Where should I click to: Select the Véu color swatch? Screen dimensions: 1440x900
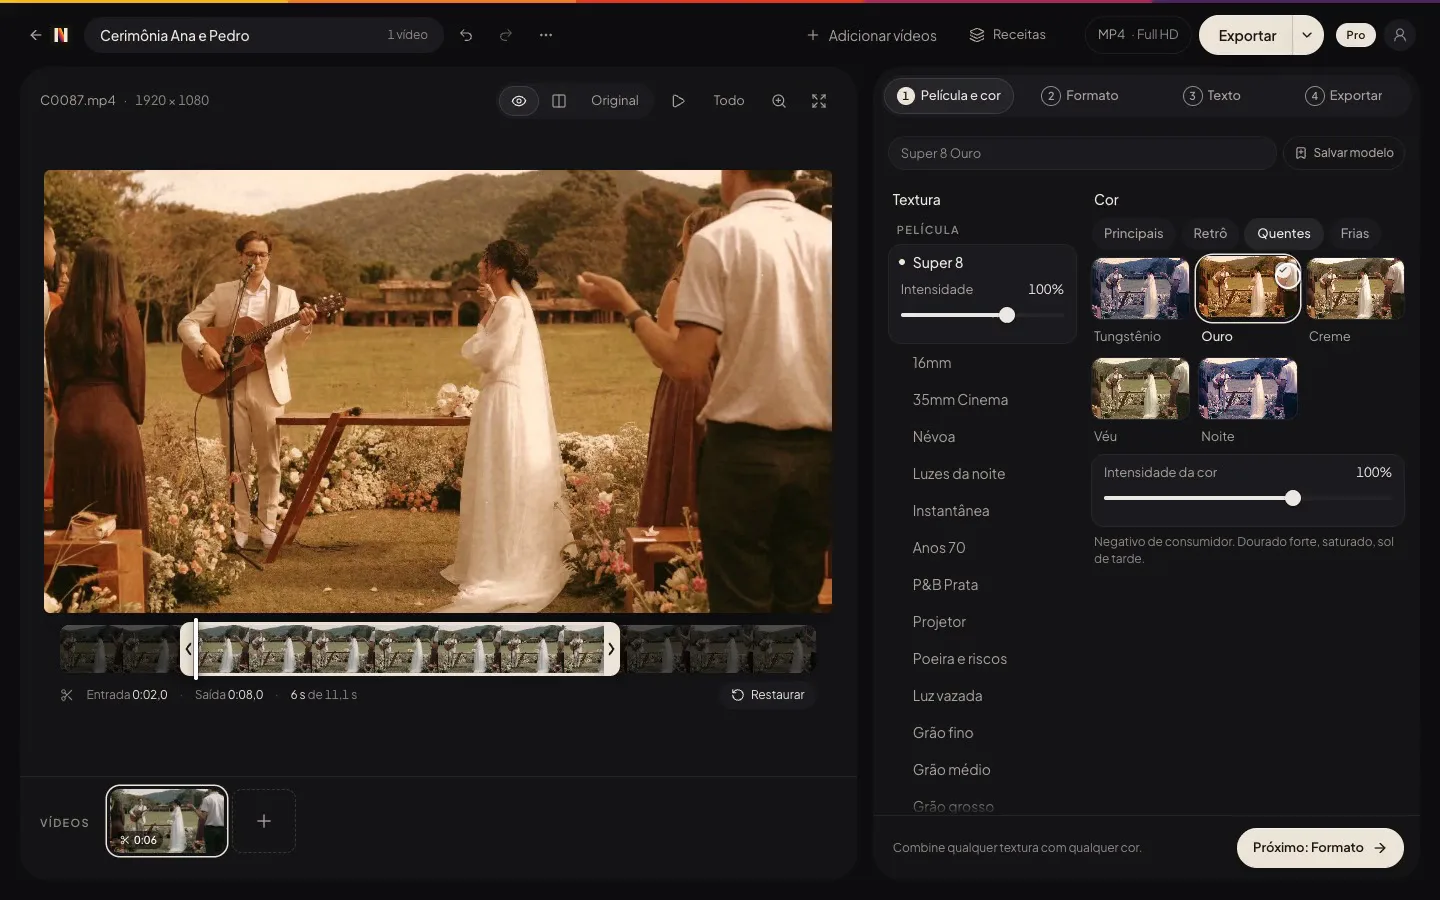click(x=1141, y=388)
